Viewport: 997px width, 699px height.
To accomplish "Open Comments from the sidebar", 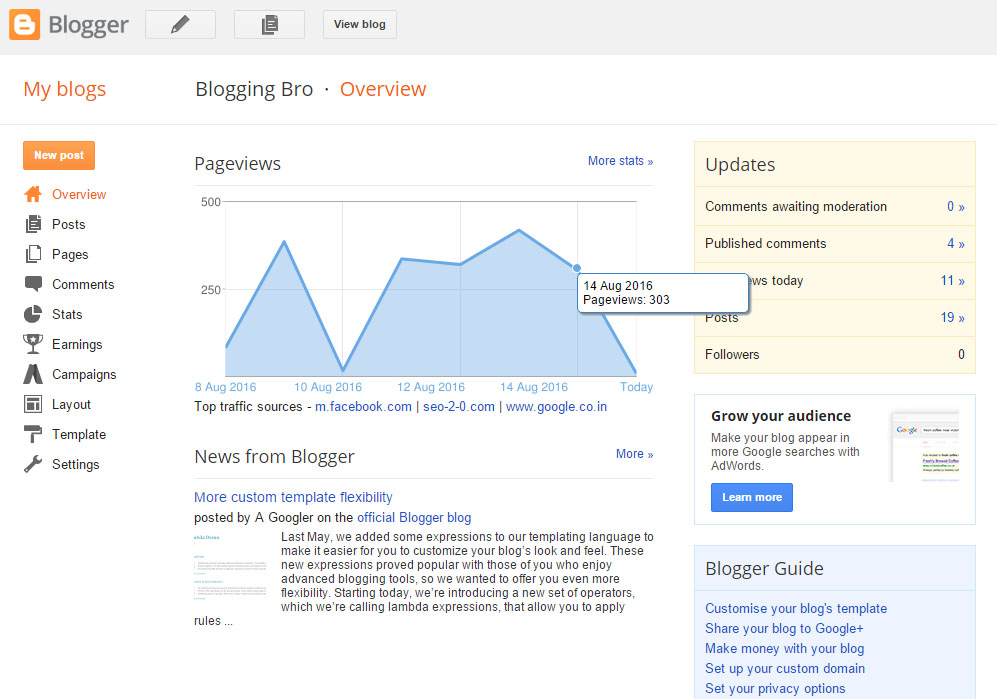I will 83,284.
